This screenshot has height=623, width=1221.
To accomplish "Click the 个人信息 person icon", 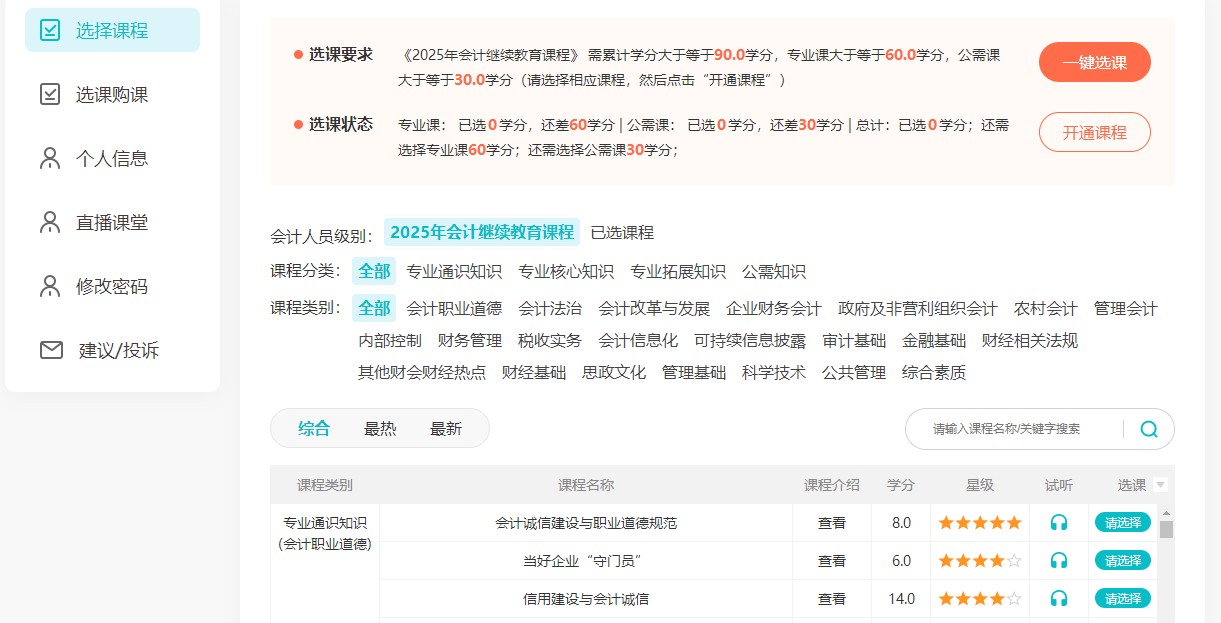I will 50,158.
